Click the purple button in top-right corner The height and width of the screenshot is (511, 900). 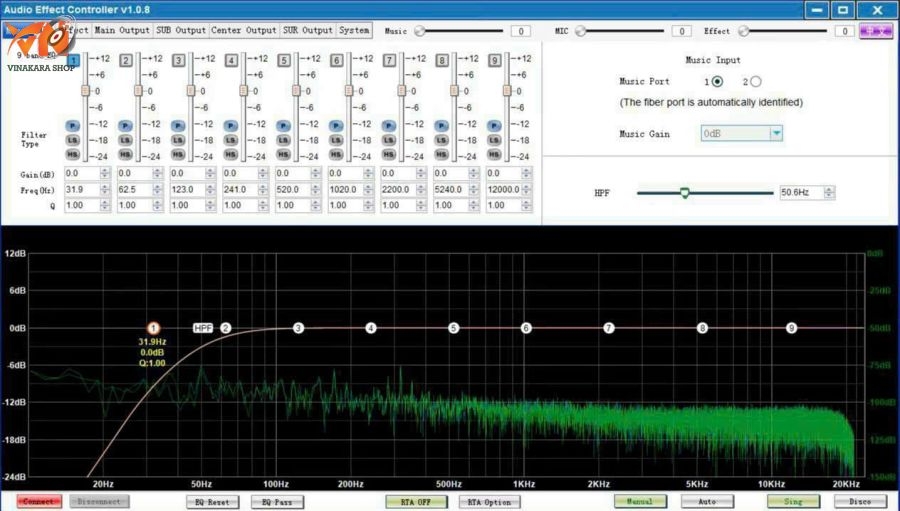click(876, 31)
